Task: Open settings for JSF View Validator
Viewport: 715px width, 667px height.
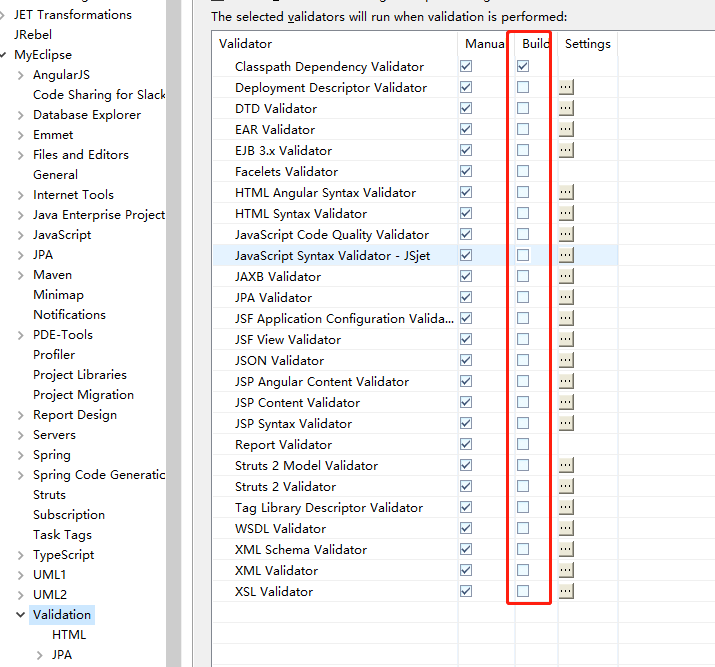Action: 566,339
